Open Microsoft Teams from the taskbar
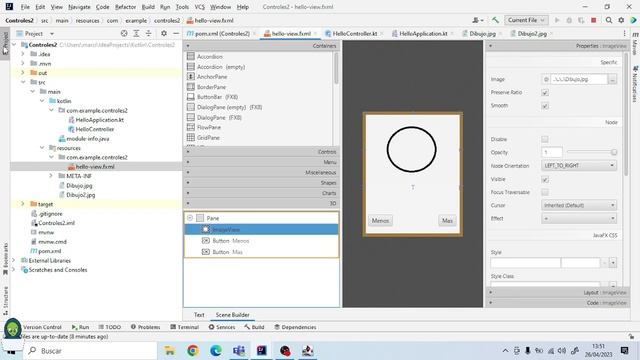This screenshot has height=360, width=640. 239,351
